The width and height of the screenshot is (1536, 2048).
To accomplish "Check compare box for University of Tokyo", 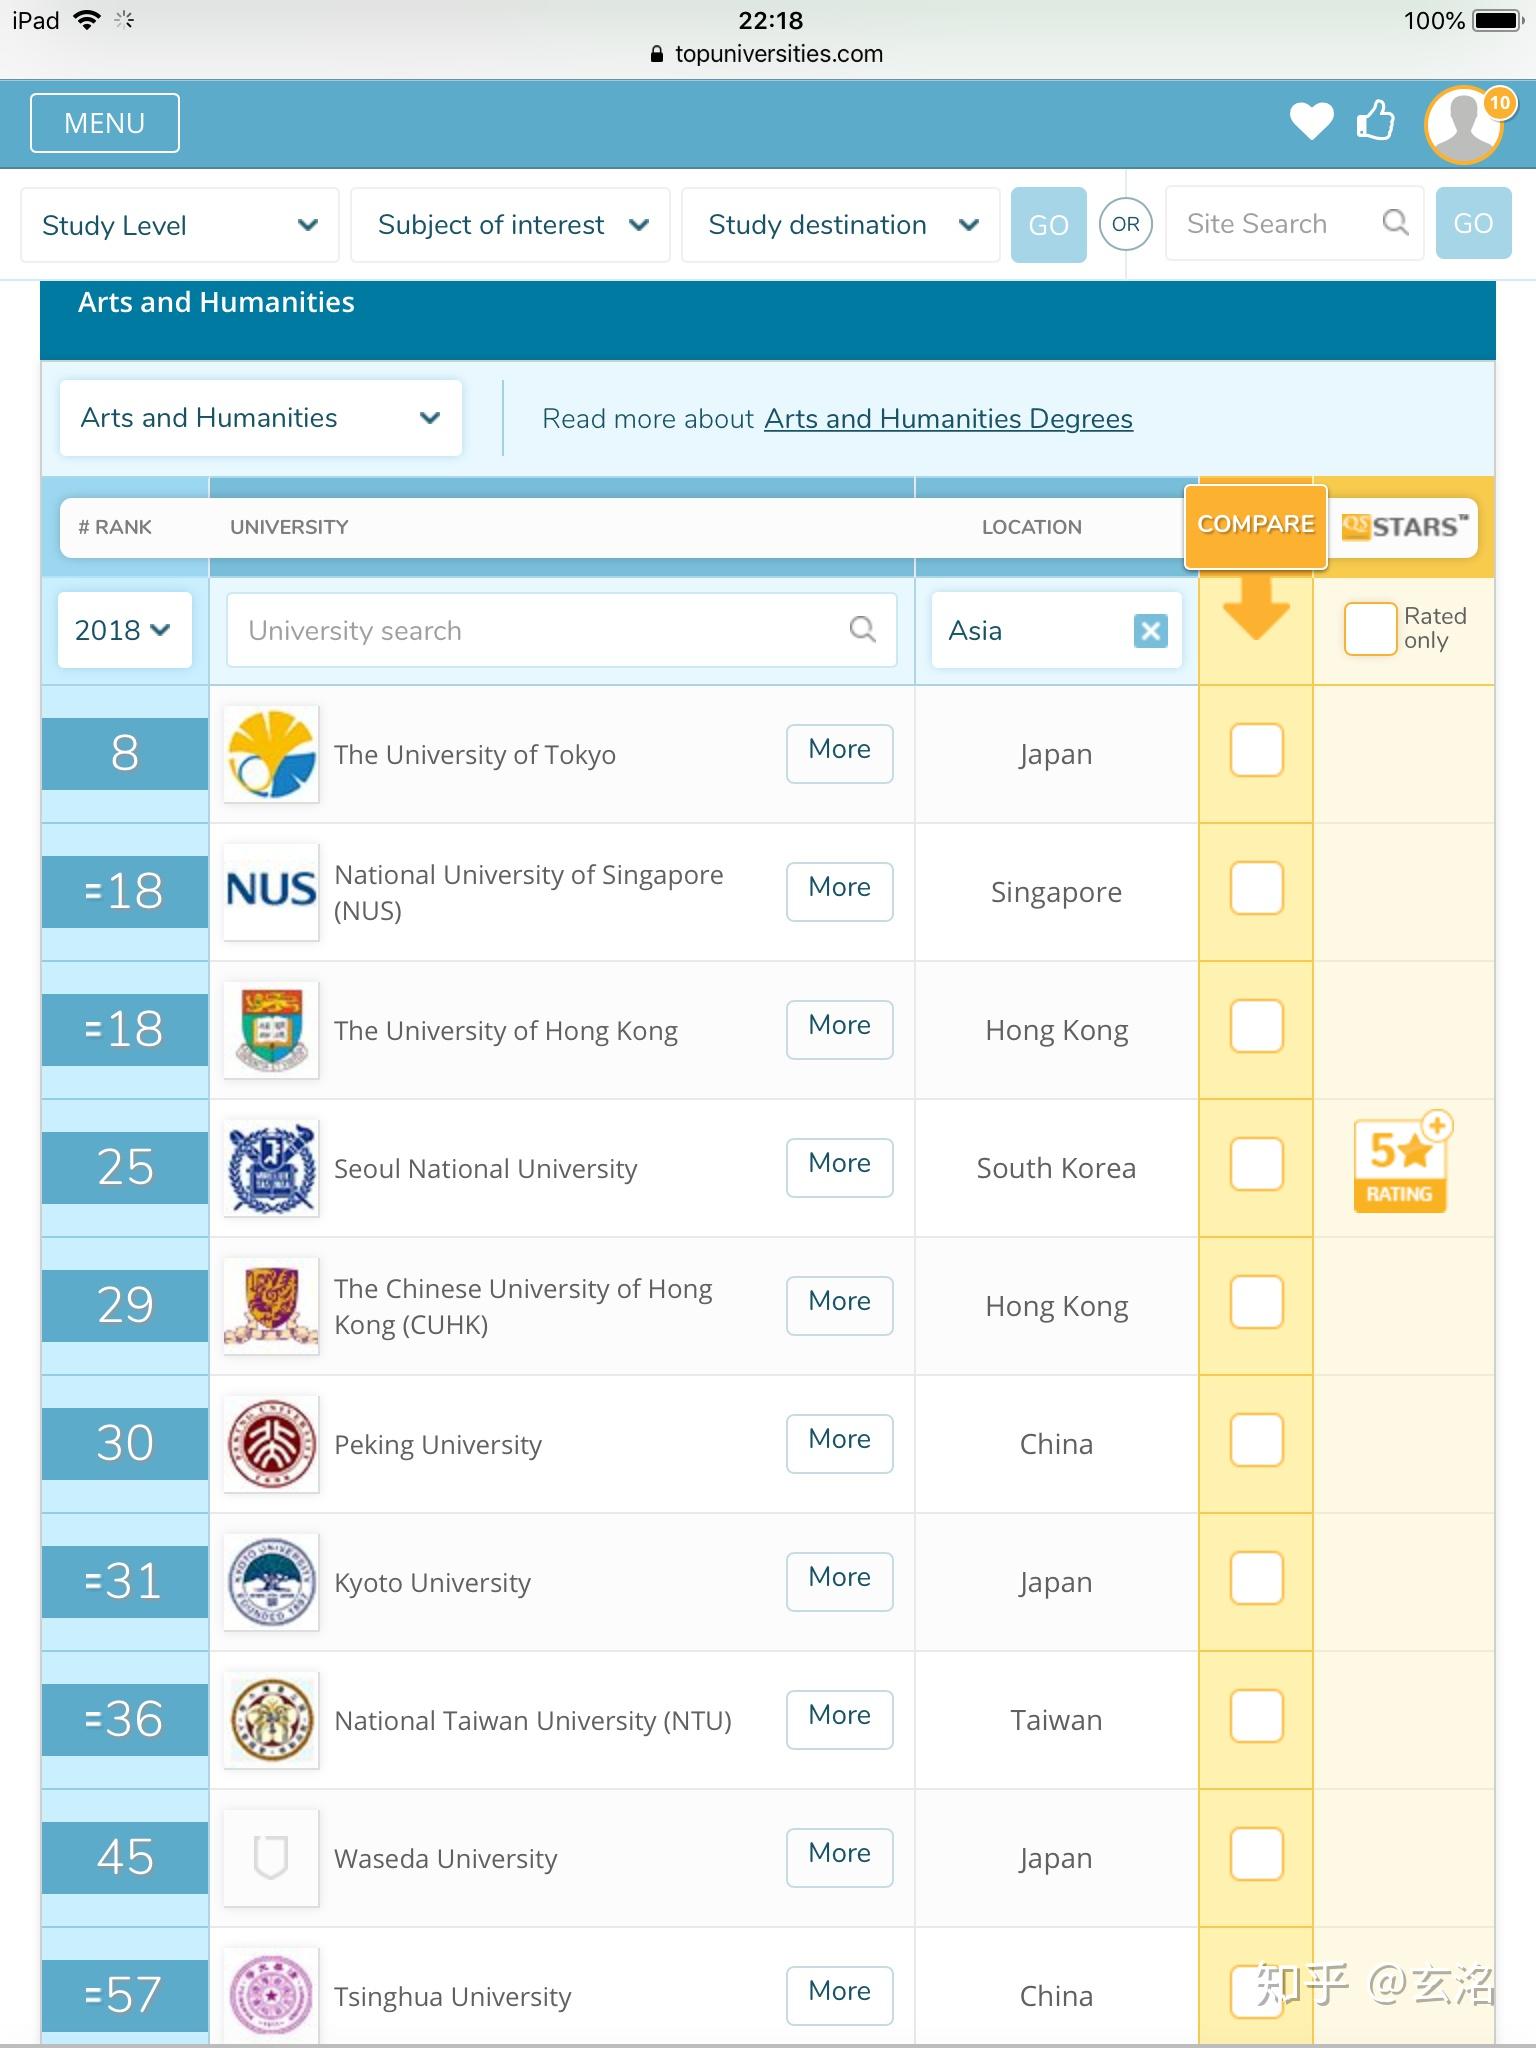I will [x=1256, y=750].
